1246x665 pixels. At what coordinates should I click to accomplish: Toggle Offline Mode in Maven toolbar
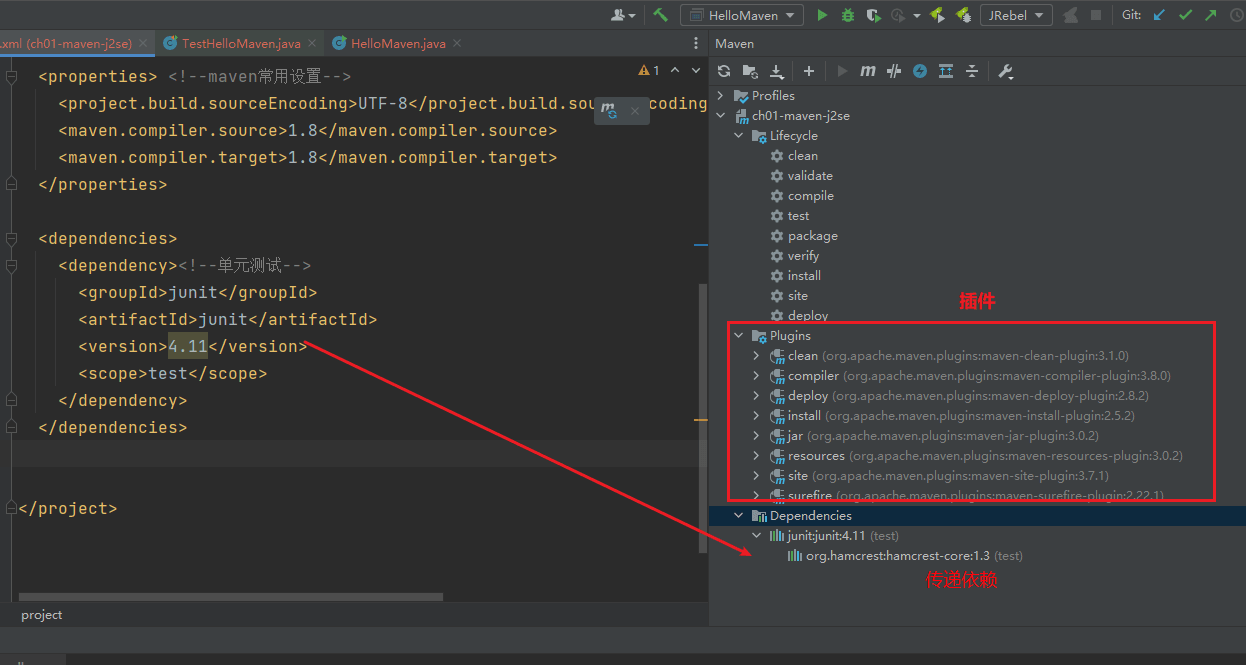[894, 71]
